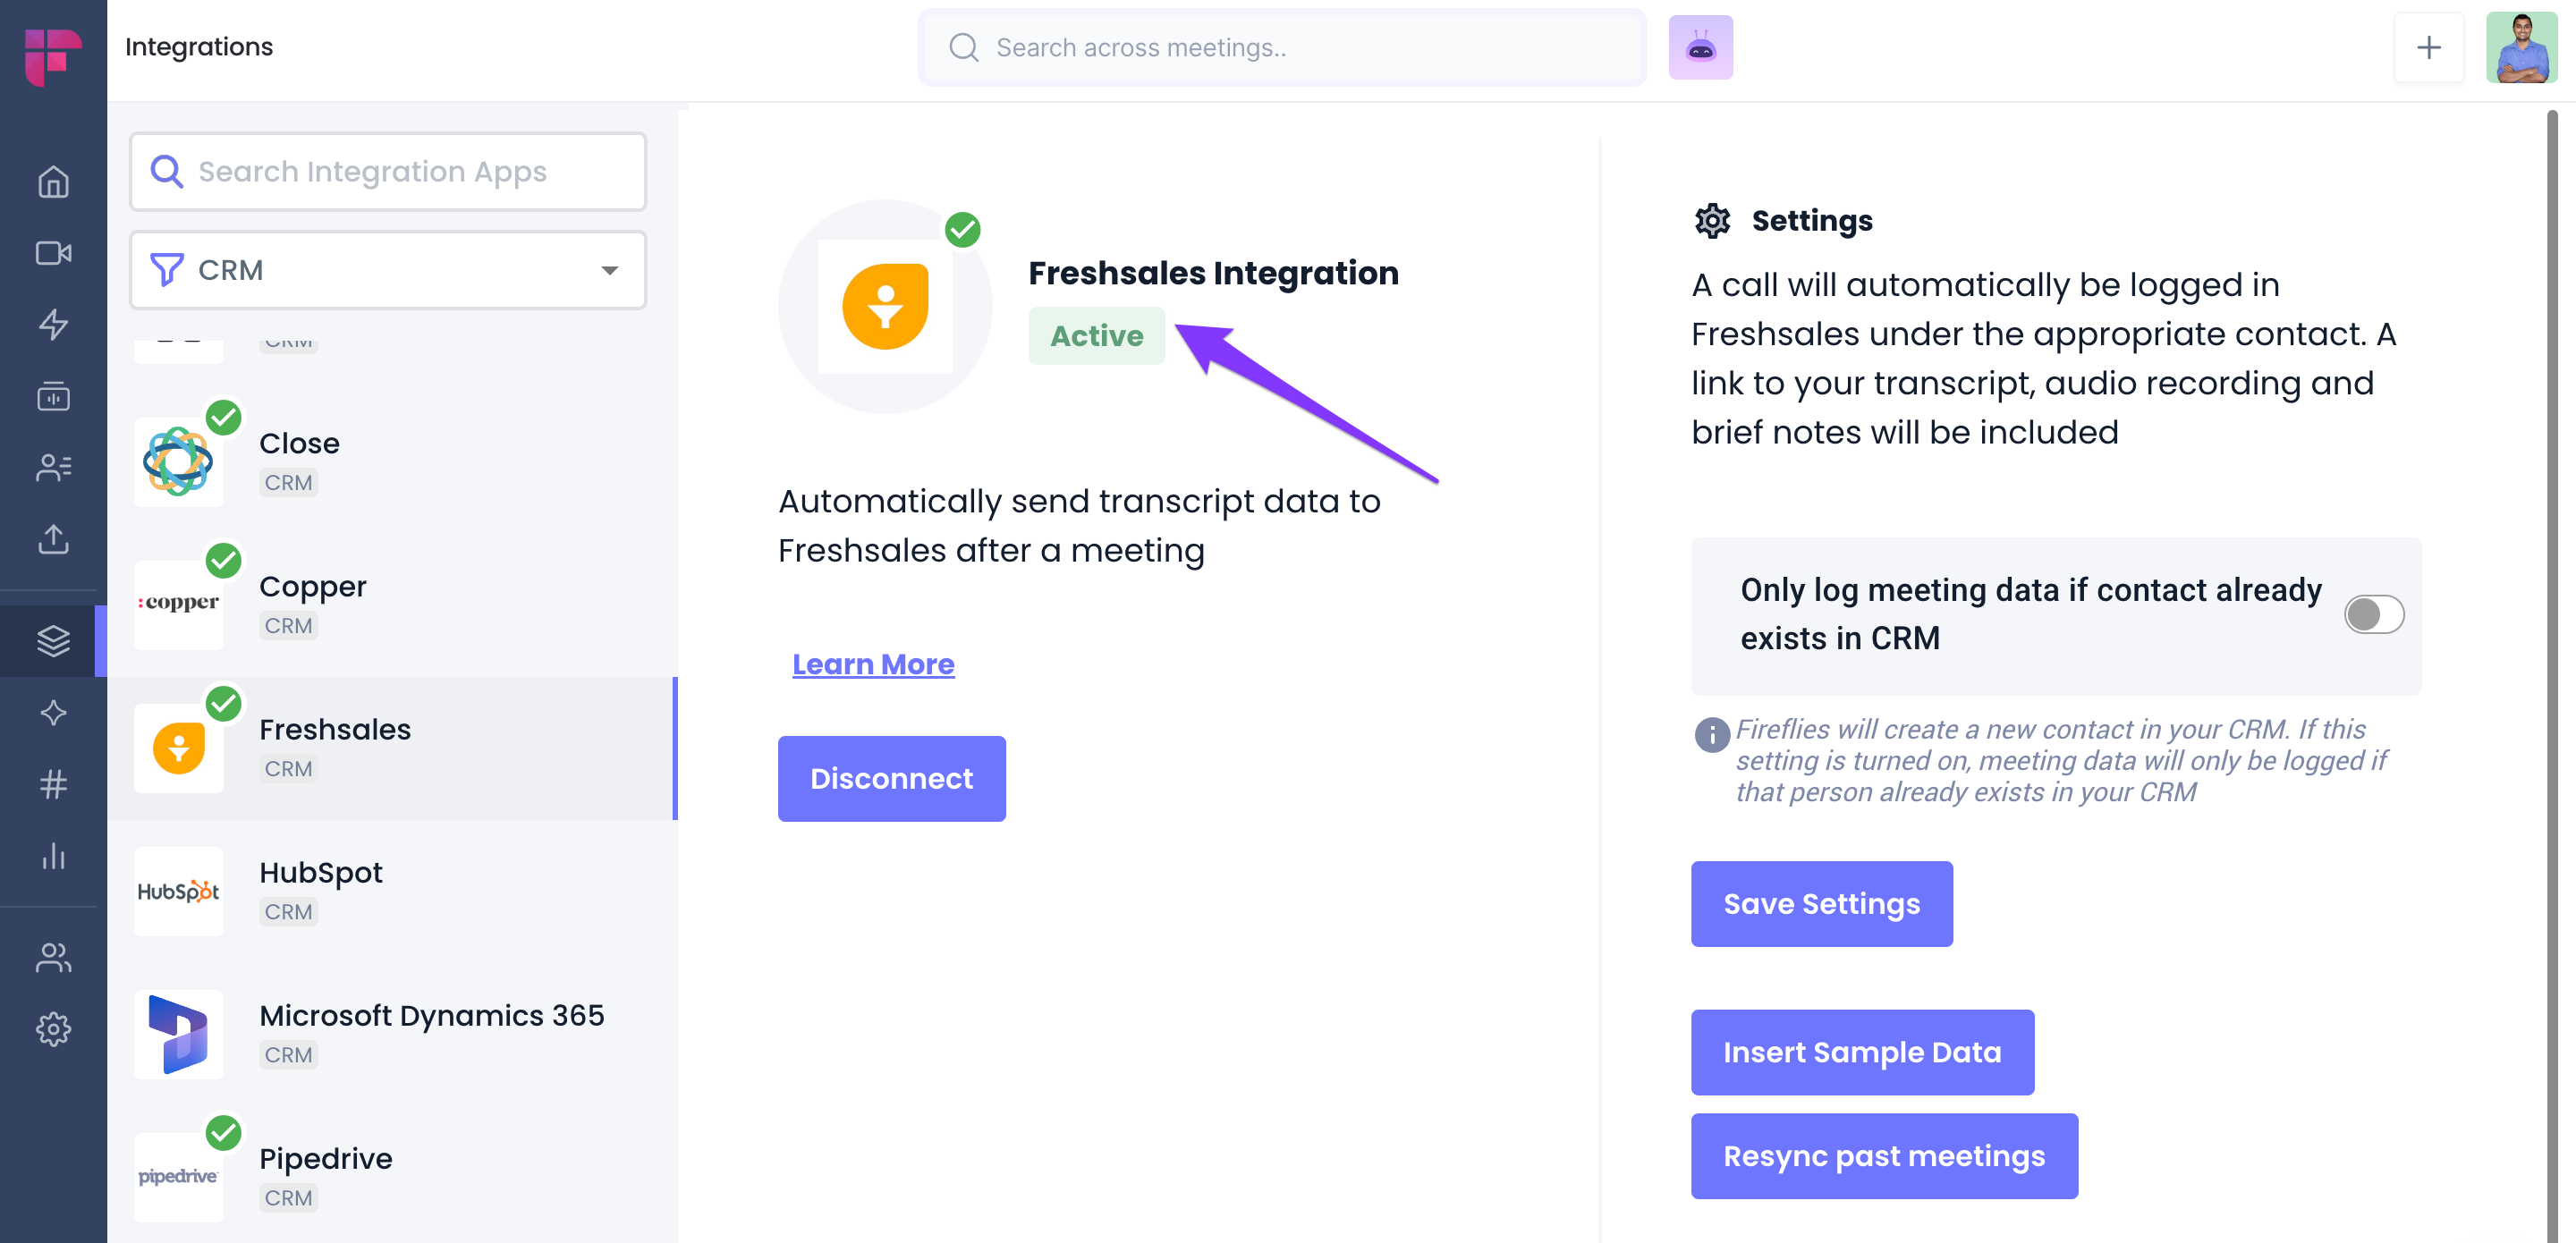
Task: Open the Home icon in sidebar
Action: (x=53, y=181)
